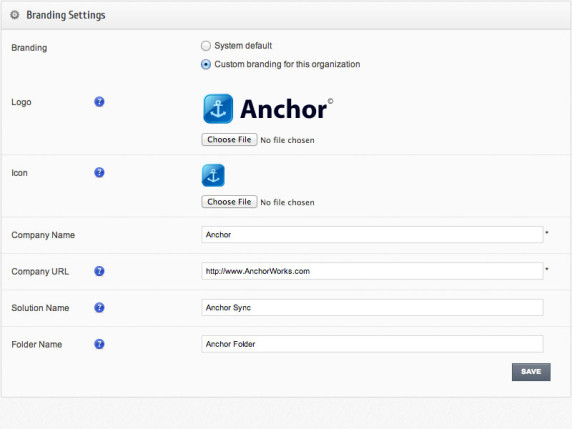Select Custom branding for this organization
Screen dimensions: 572x429
[206, 65]
